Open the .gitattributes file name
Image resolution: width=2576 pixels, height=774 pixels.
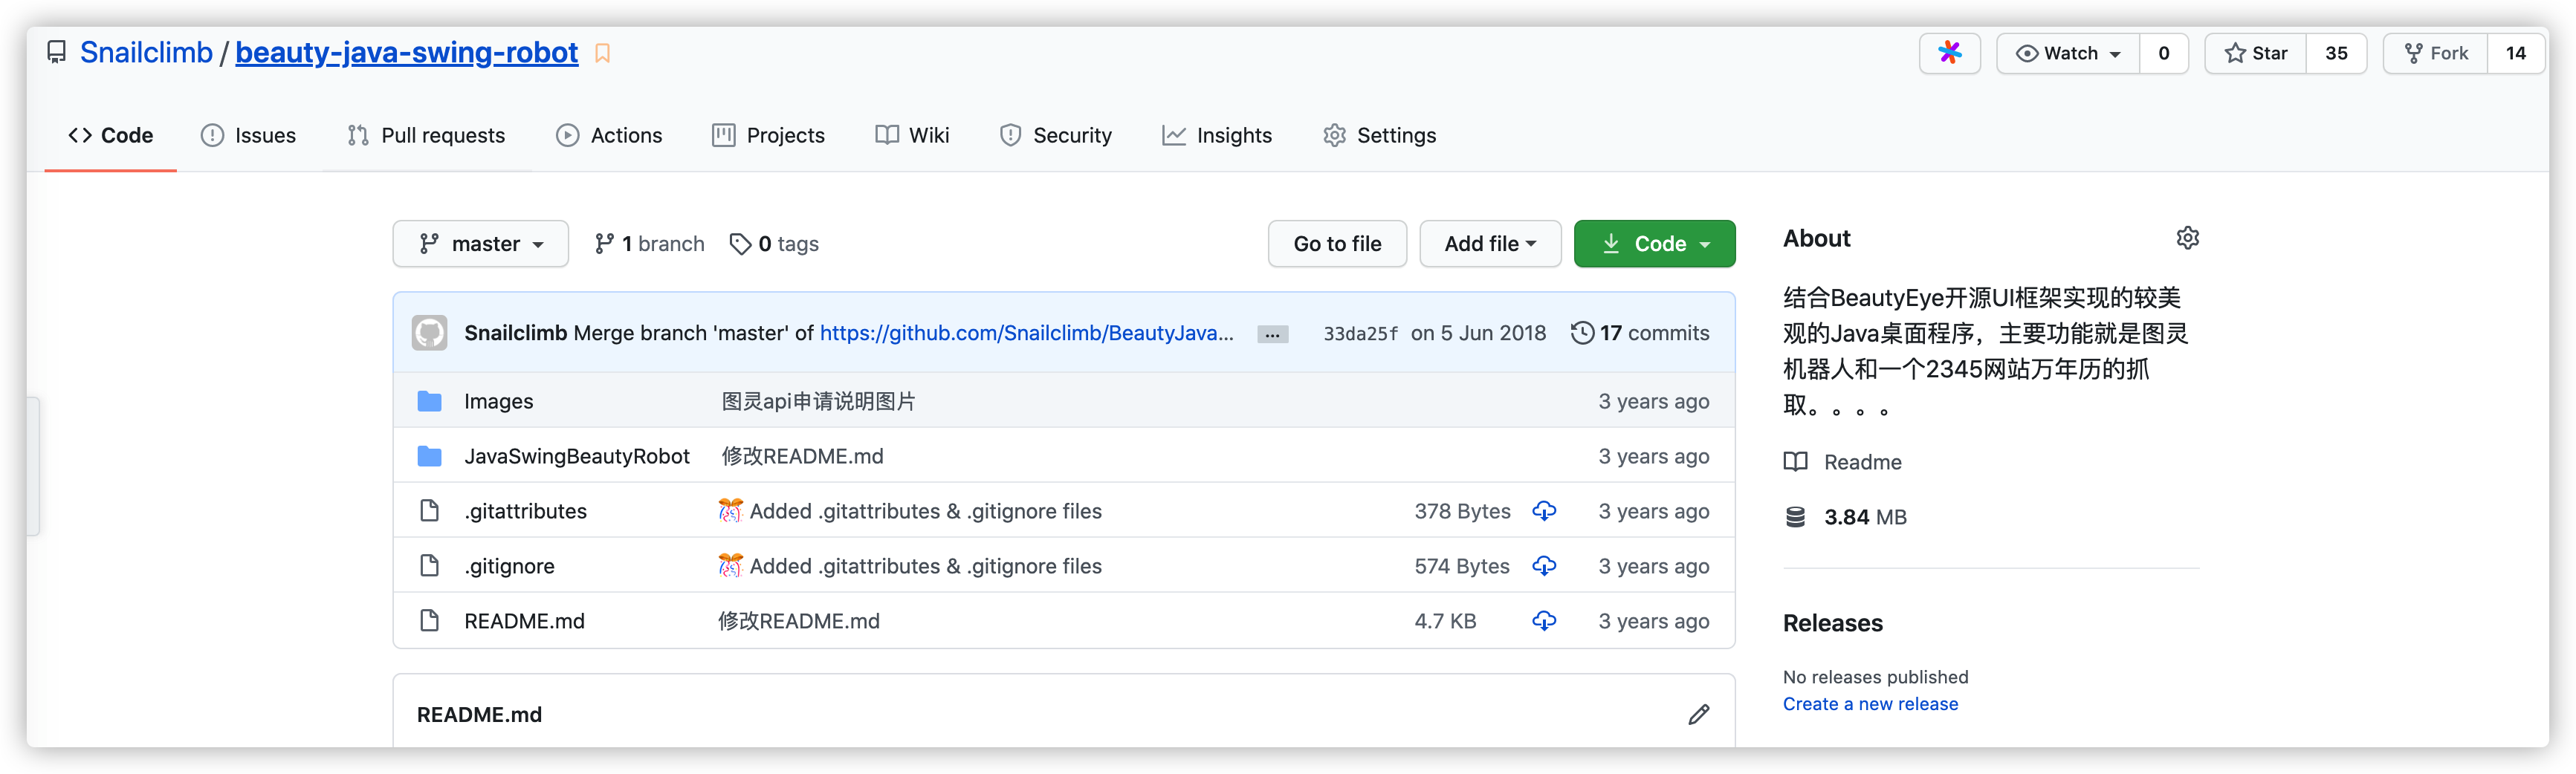coord(525,511)
